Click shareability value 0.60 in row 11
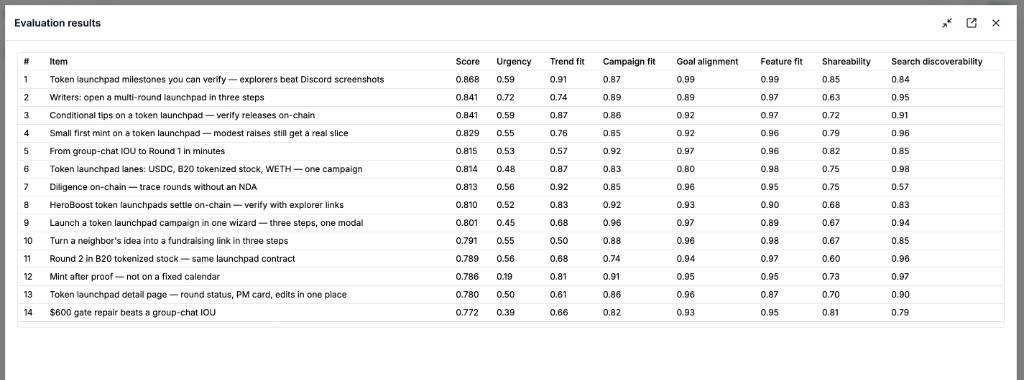This screenshot has height=380, width=1024. [x=831, y=259]
